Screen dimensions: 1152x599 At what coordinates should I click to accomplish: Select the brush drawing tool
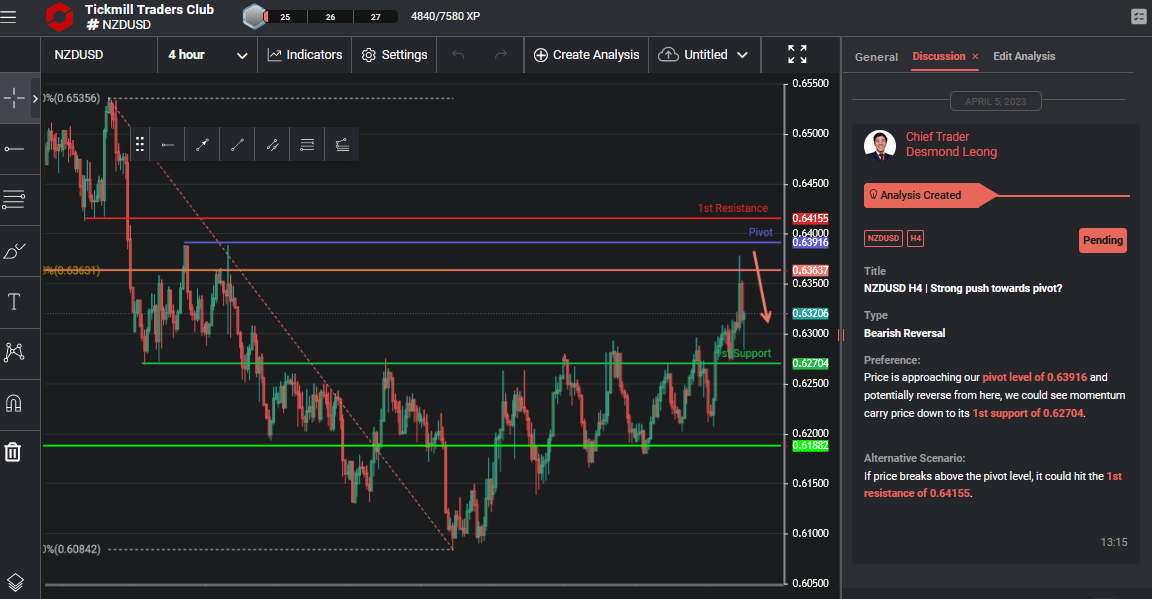coord(14,251)
